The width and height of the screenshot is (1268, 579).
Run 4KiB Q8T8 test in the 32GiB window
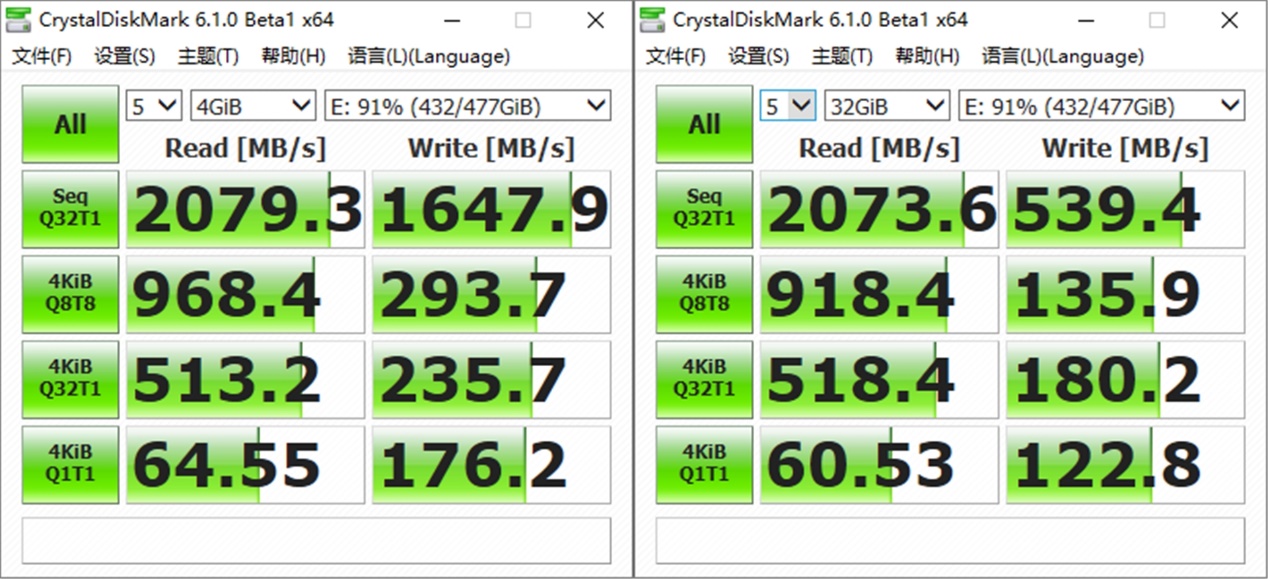(x=704, y=294)
